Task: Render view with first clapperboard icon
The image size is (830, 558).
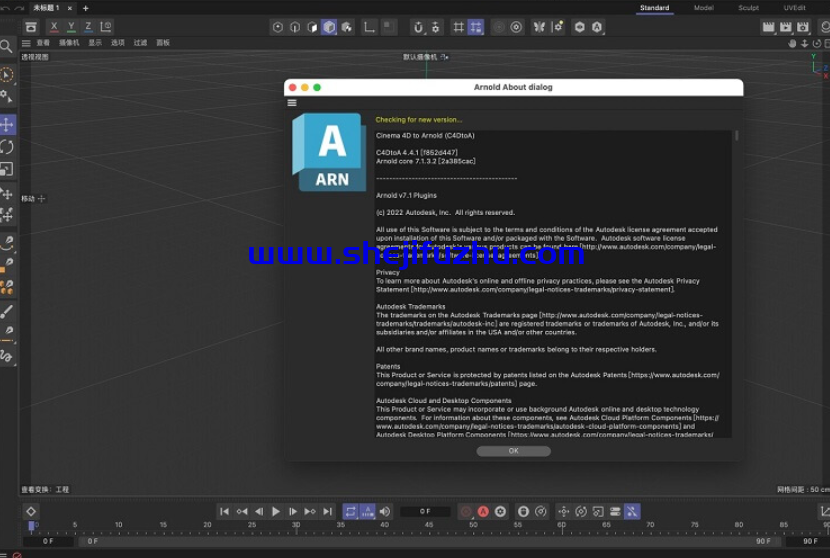Action: 769,27
